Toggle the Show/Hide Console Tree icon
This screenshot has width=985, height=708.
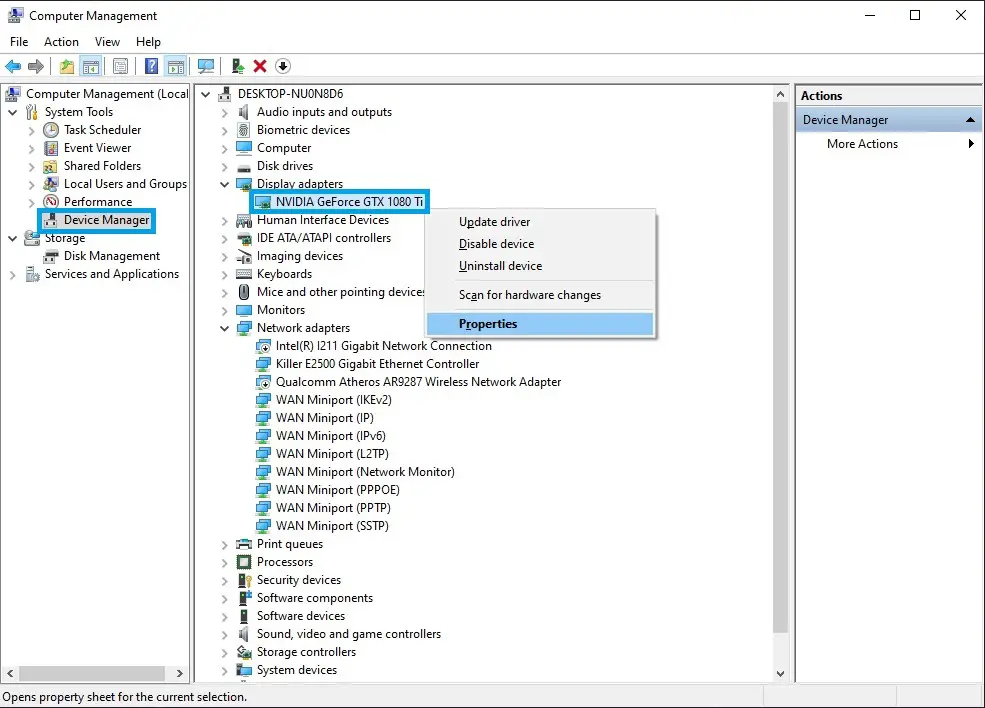tap(90, 66)
